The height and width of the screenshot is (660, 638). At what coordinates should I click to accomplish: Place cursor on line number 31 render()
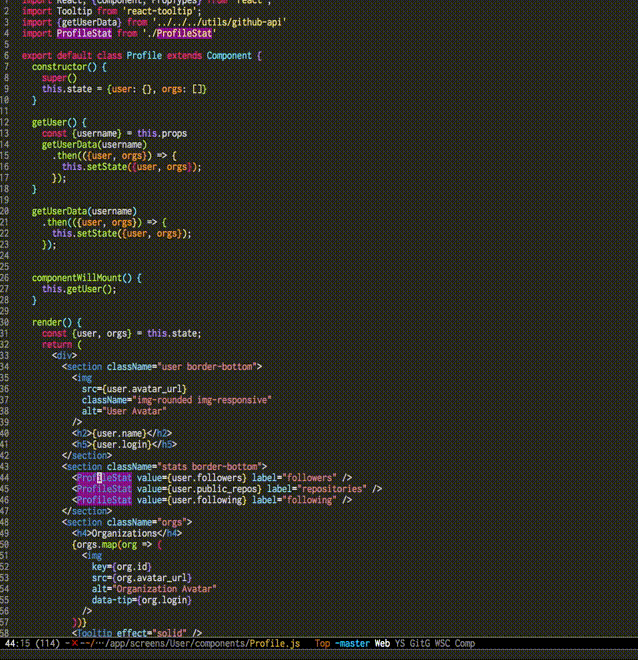tap(50, 322)
